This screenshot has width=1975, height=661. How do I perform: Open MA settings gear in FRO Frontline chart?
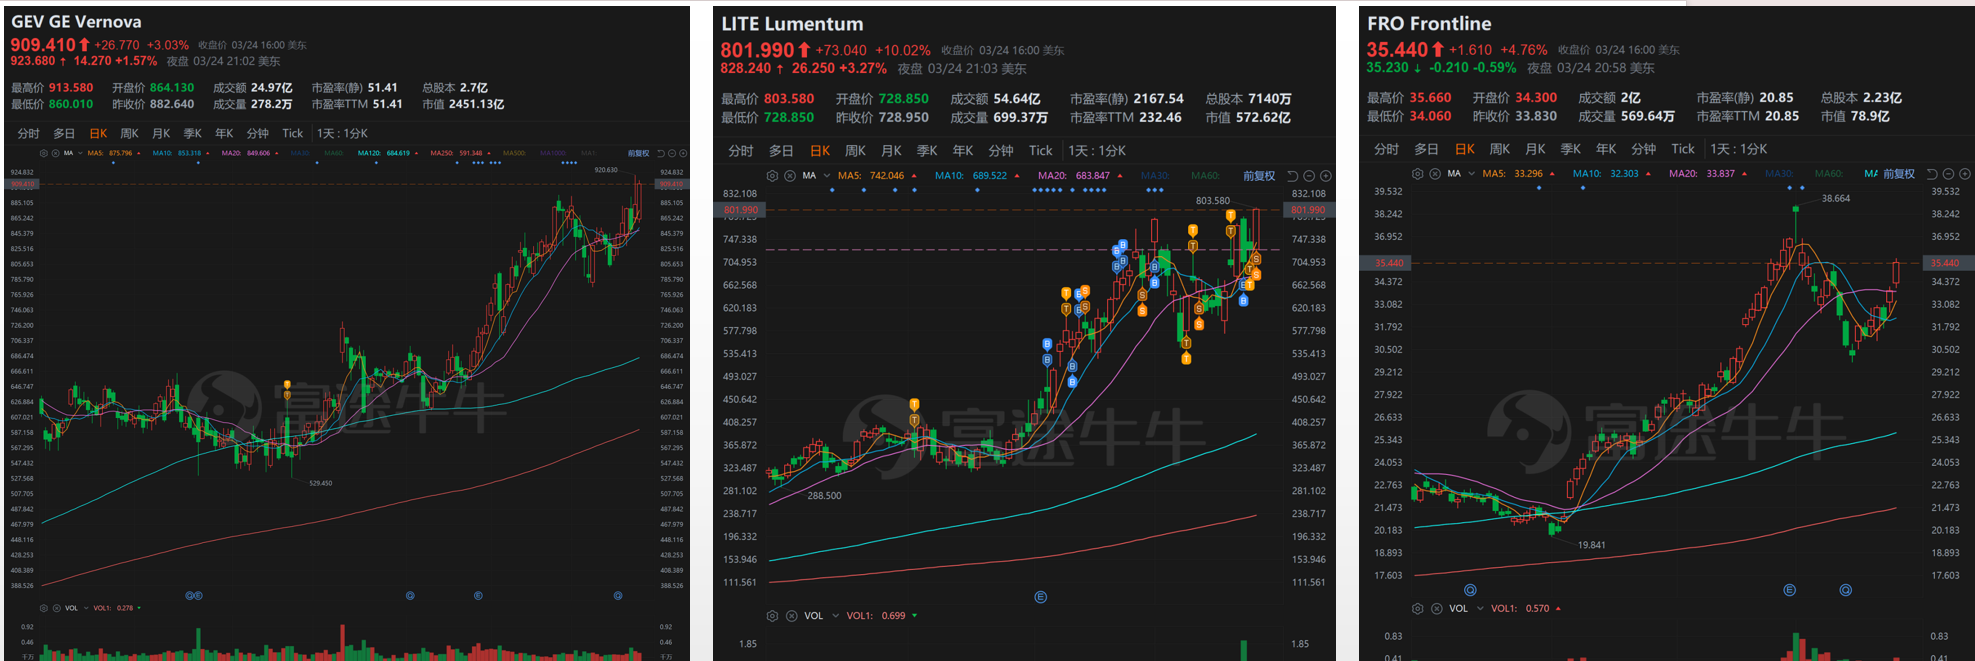coord(1417,173)
